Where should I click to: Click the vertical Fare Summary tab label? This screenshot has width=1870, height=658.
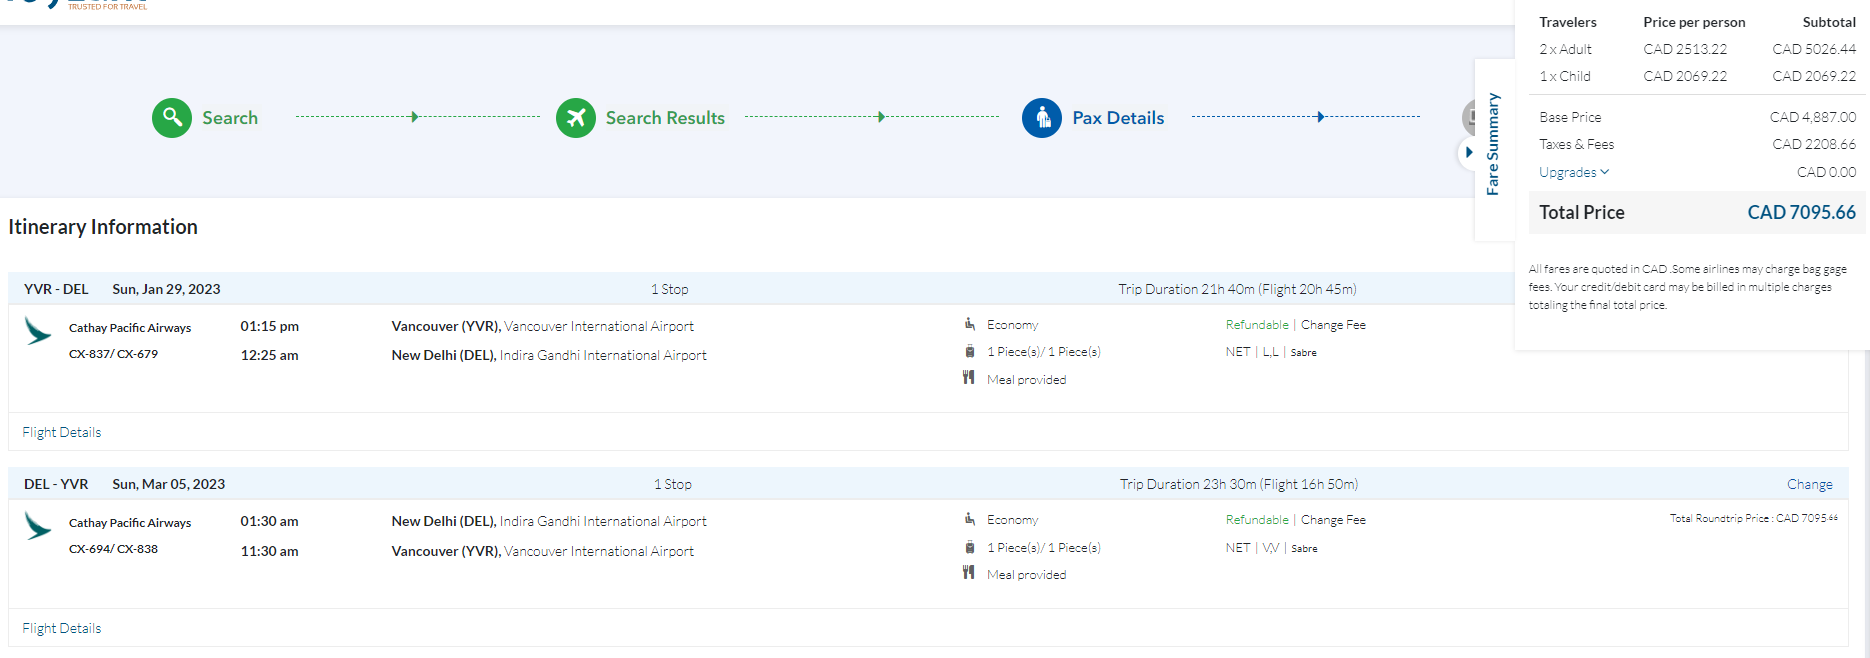pos(1492,144)
